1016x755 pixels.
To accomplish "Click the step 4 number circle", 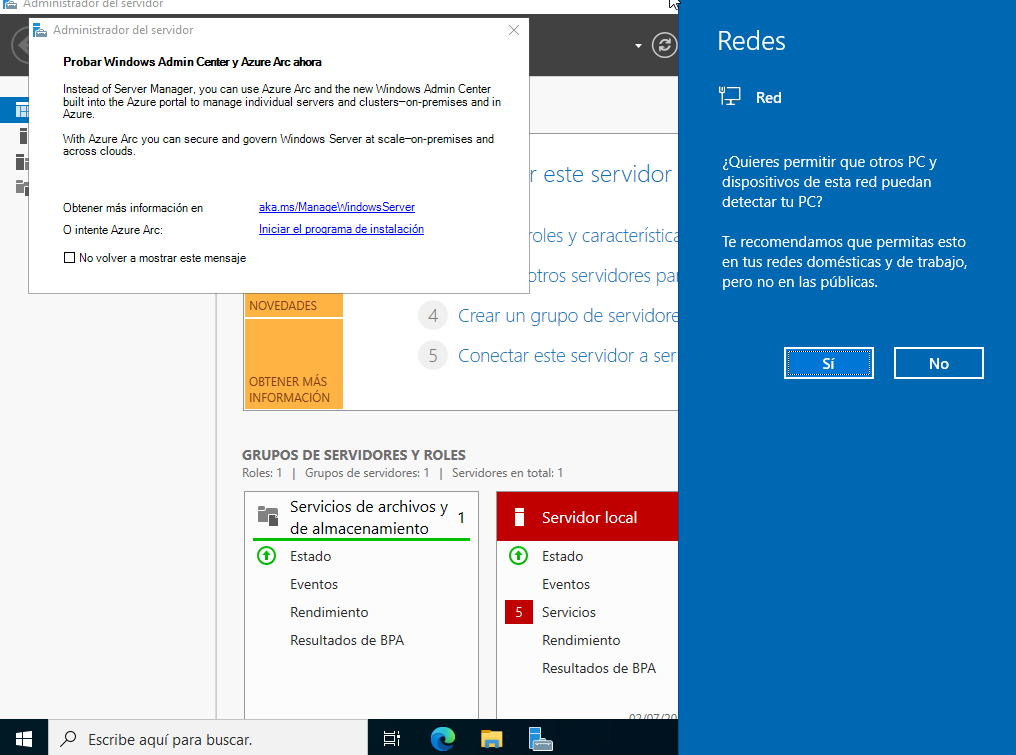I will (x=433, y=316).
